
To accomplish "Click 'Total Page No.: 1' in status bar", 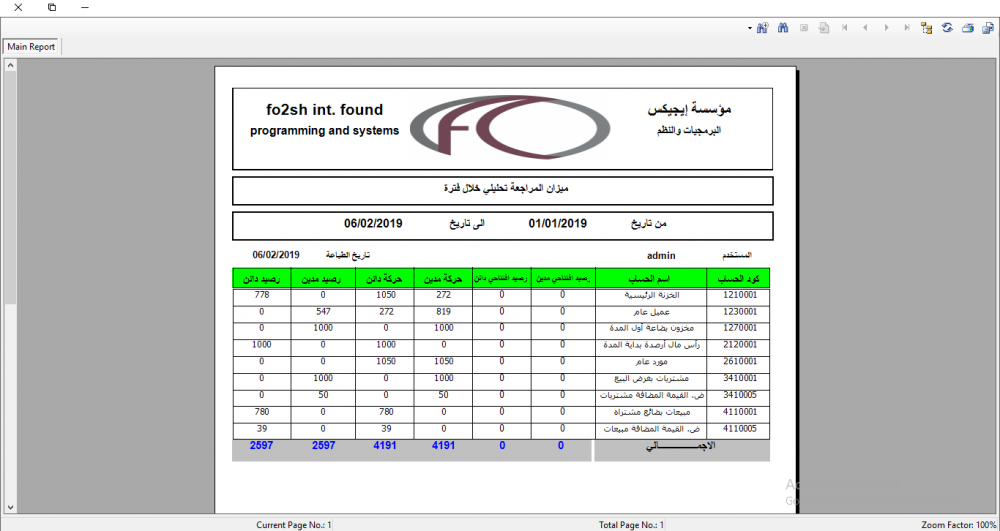I will pos(631,525).
